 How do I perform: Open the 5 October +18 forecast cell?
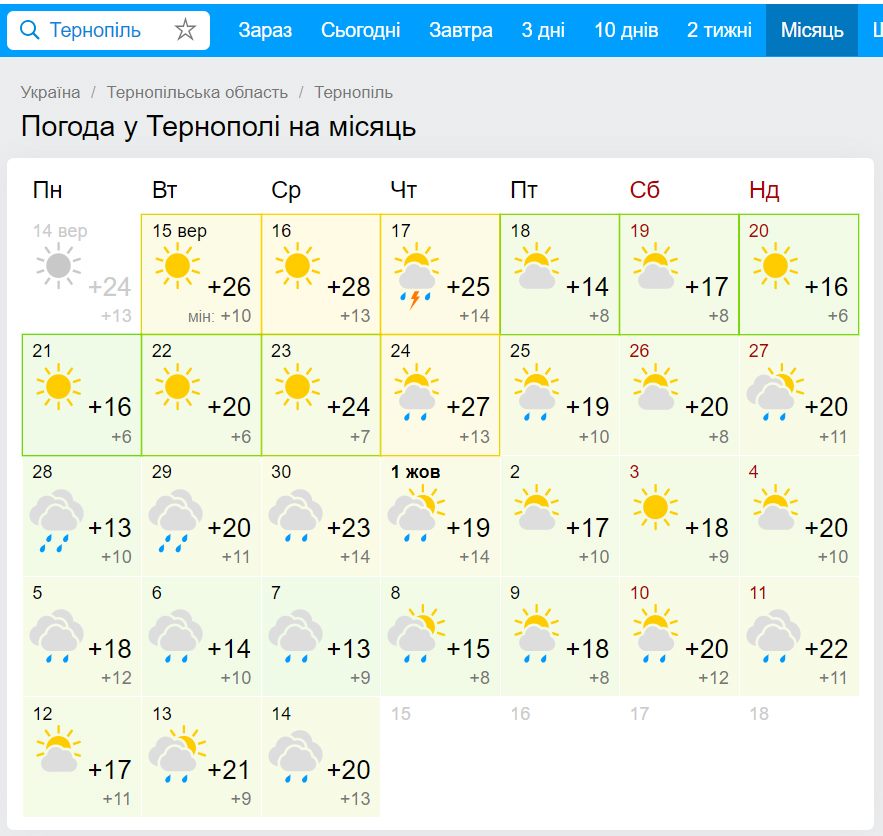coord(82,637)
